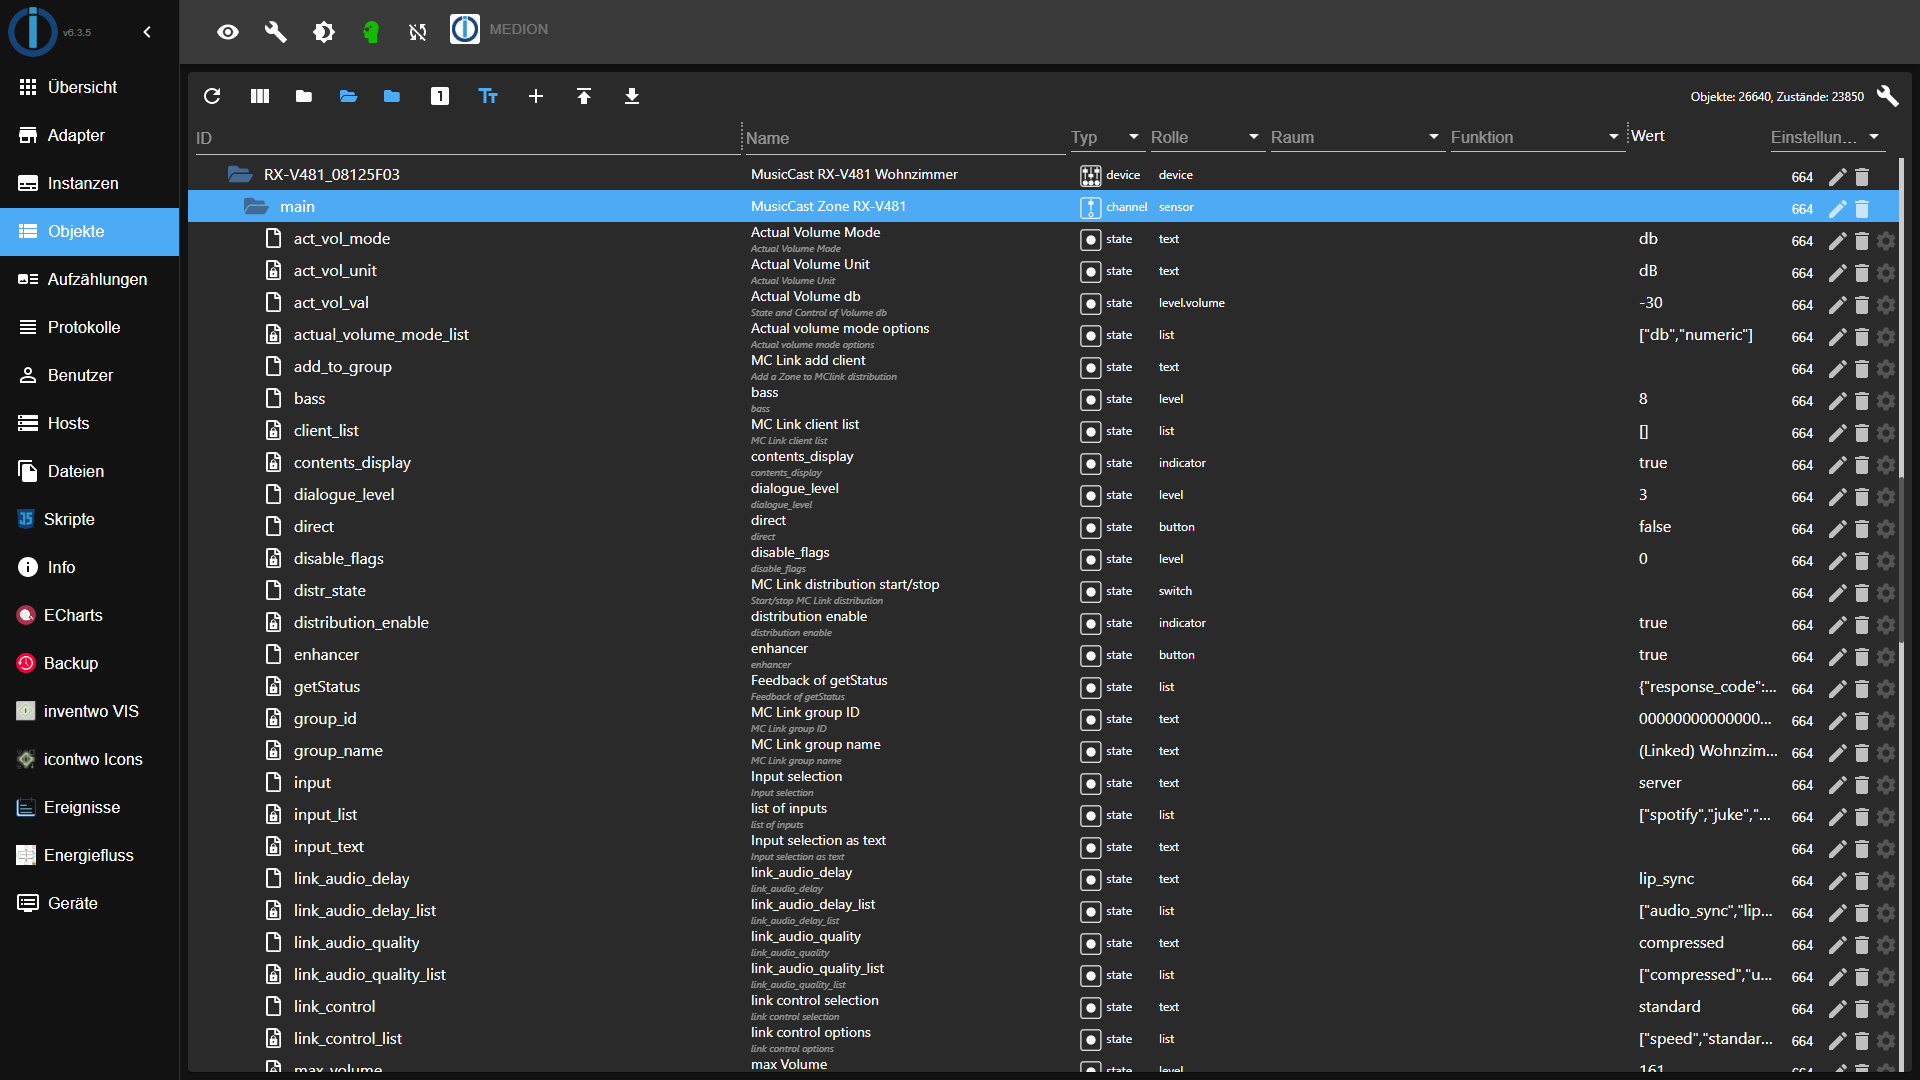1920x1080 pixels.
Task: Toggle expert mode green head icon
Action: click(x=371, y=32)
